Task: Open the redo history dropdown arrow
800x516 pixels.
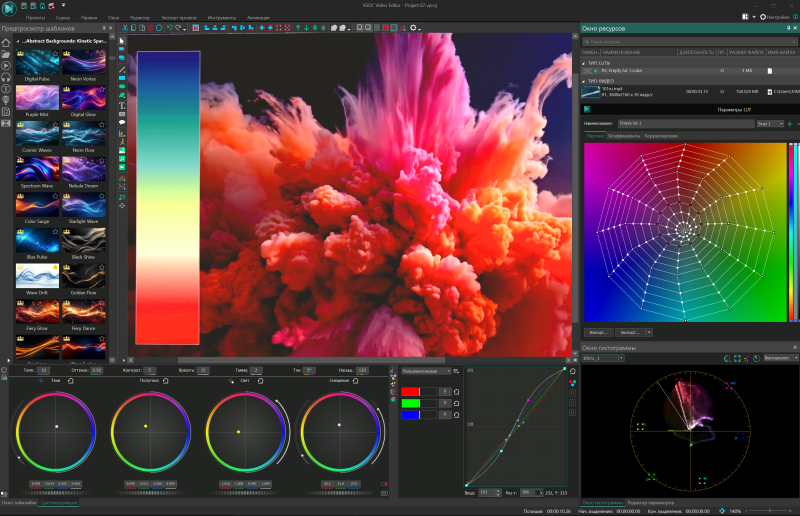Action: [184, 29]
